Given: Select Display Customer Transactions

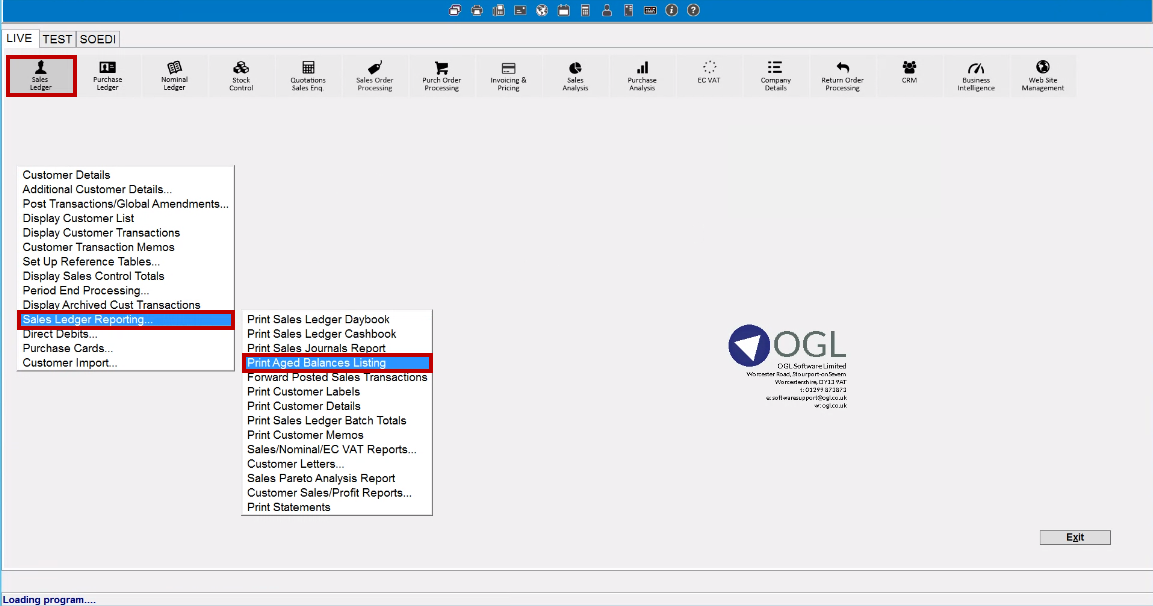Looking at the screenshot, I should [x=126, y=232].
